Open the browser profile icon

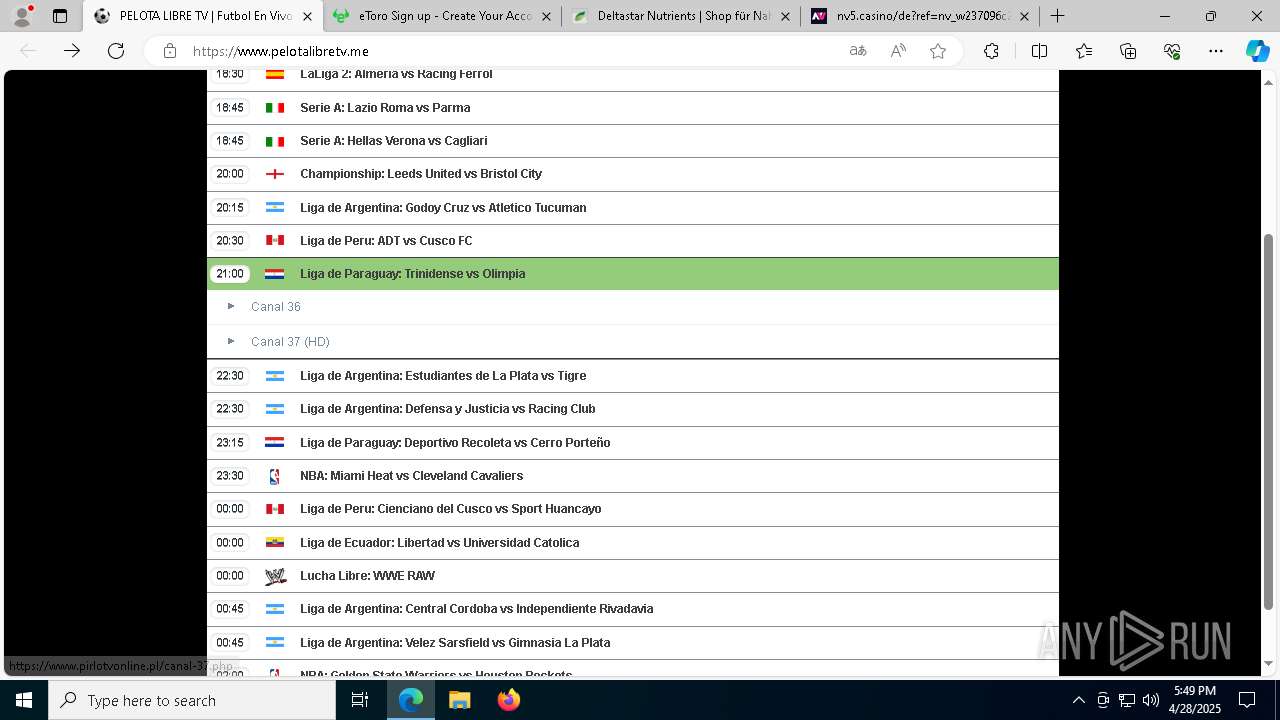tap(22, 16)
